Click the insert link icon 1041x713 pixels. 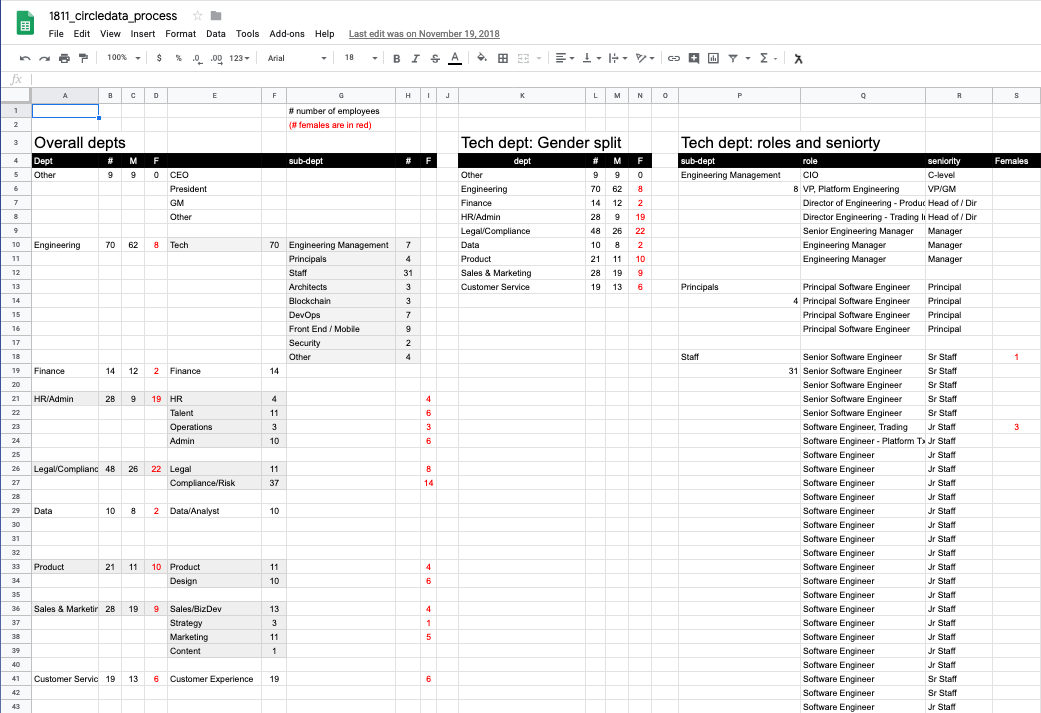(x=674, y=58)
